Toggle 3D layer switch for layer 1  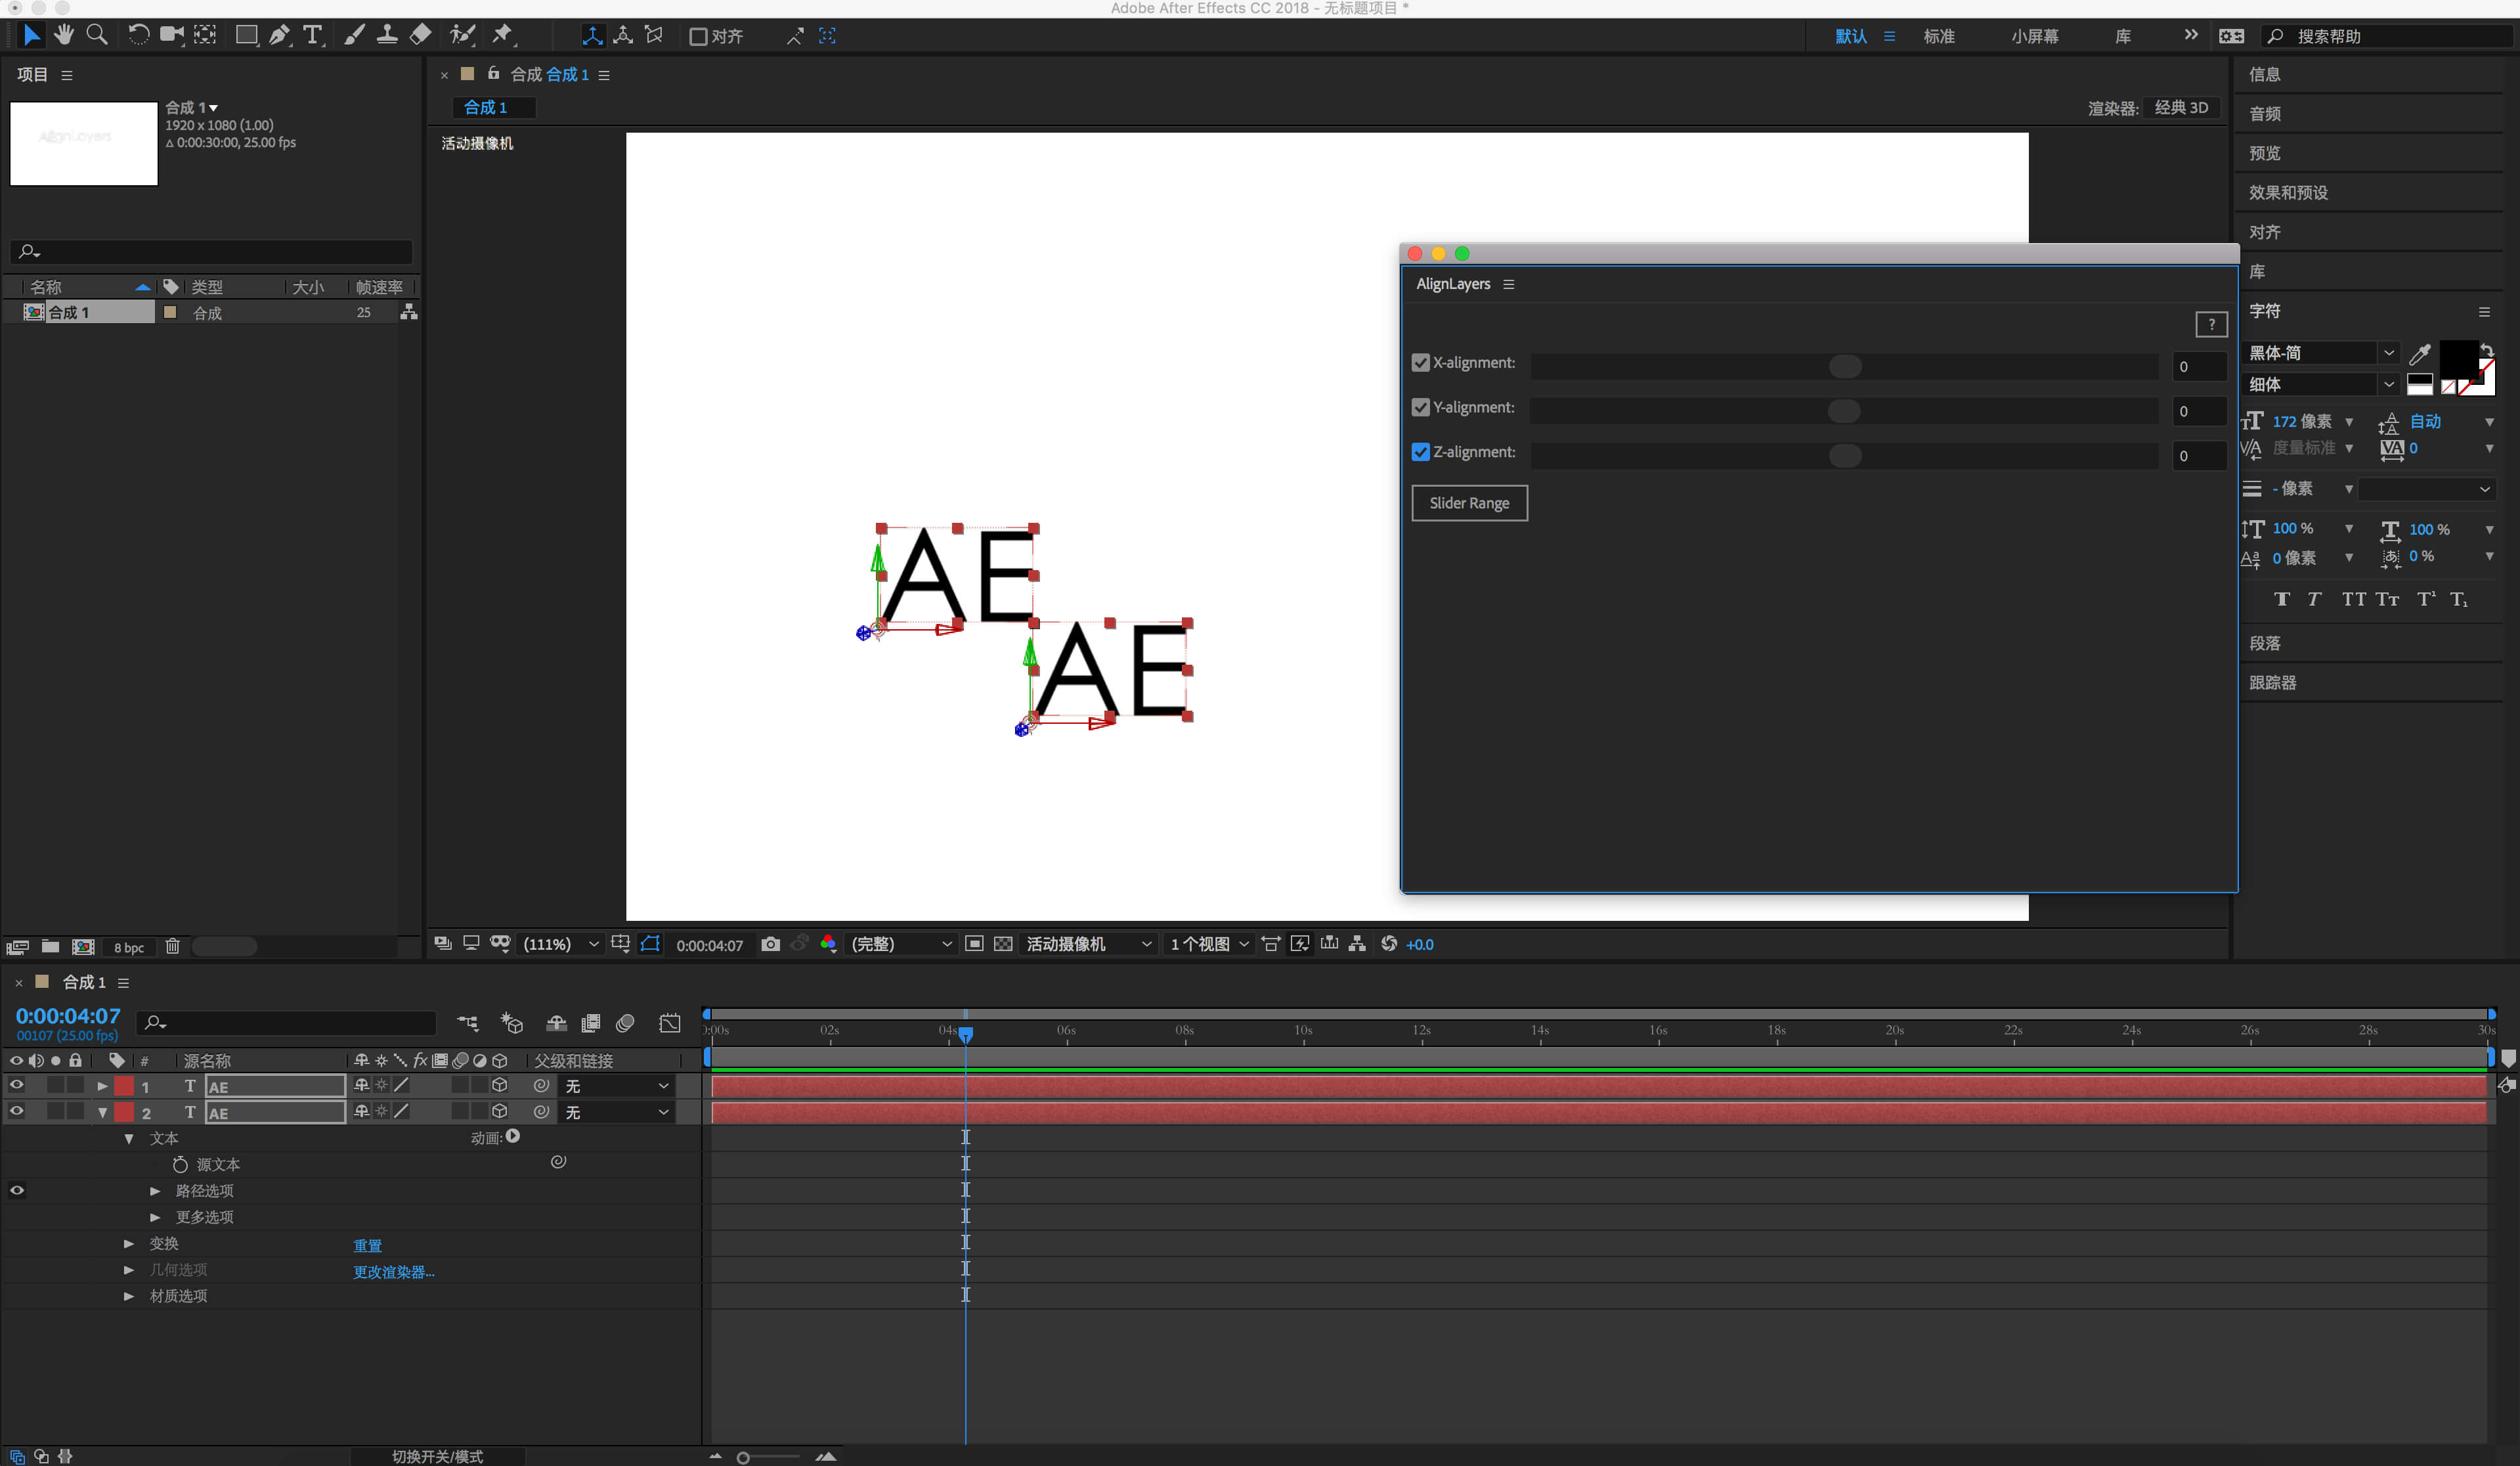coord(500,1085)
